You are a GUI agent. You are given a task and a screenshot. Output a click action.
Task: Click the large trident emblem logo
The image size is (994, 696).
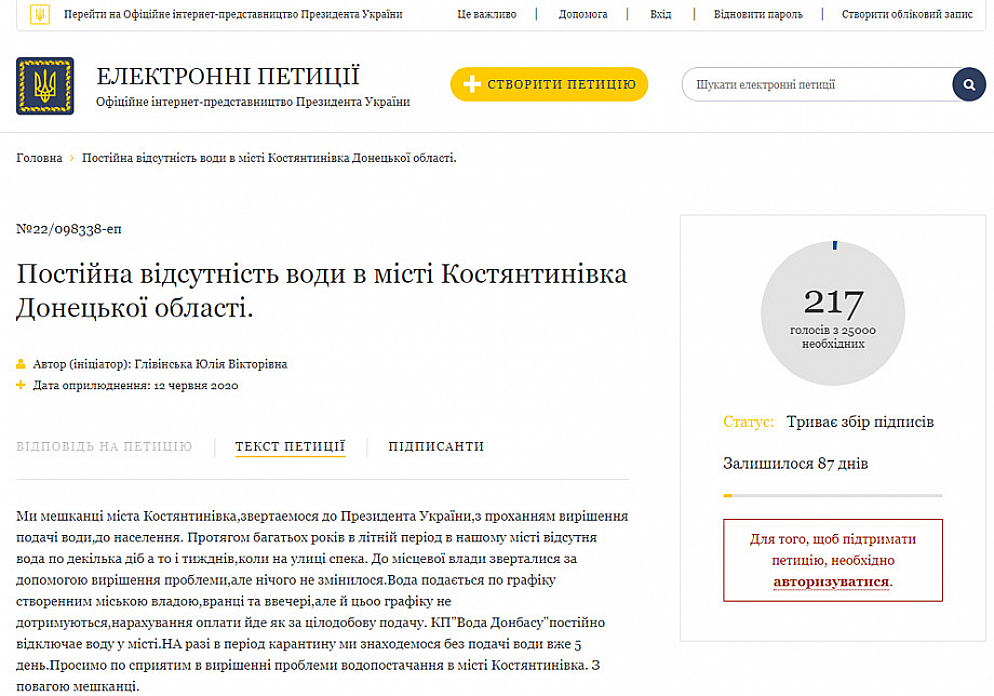tap(45, 86)
